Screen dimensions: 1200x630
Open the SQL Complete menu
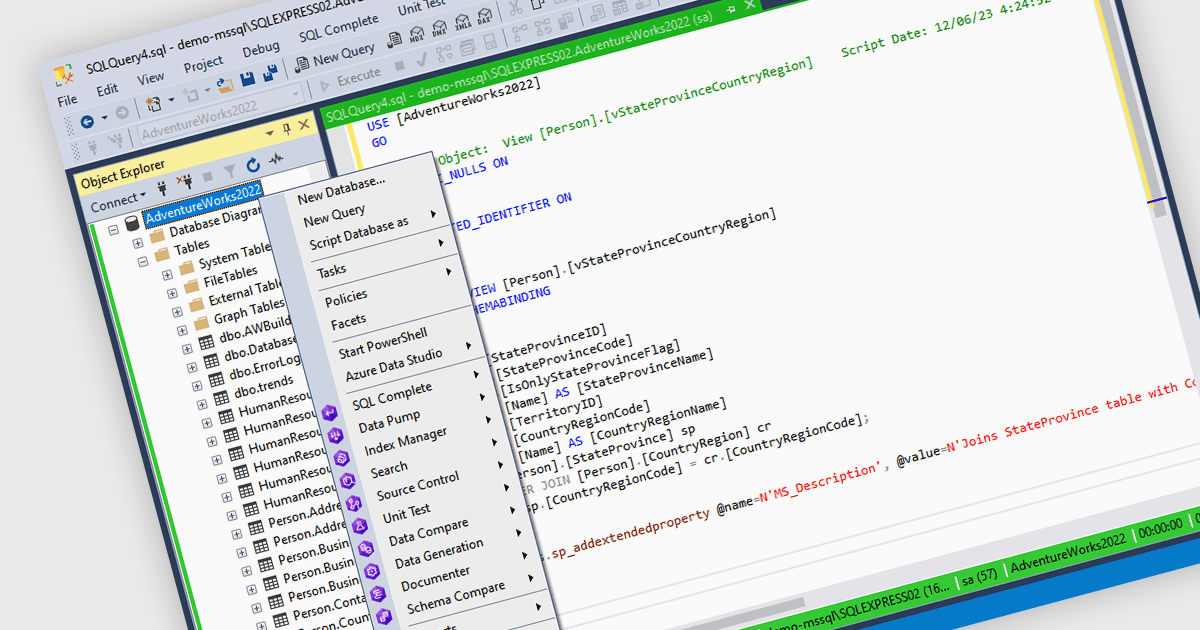(339, 29)
